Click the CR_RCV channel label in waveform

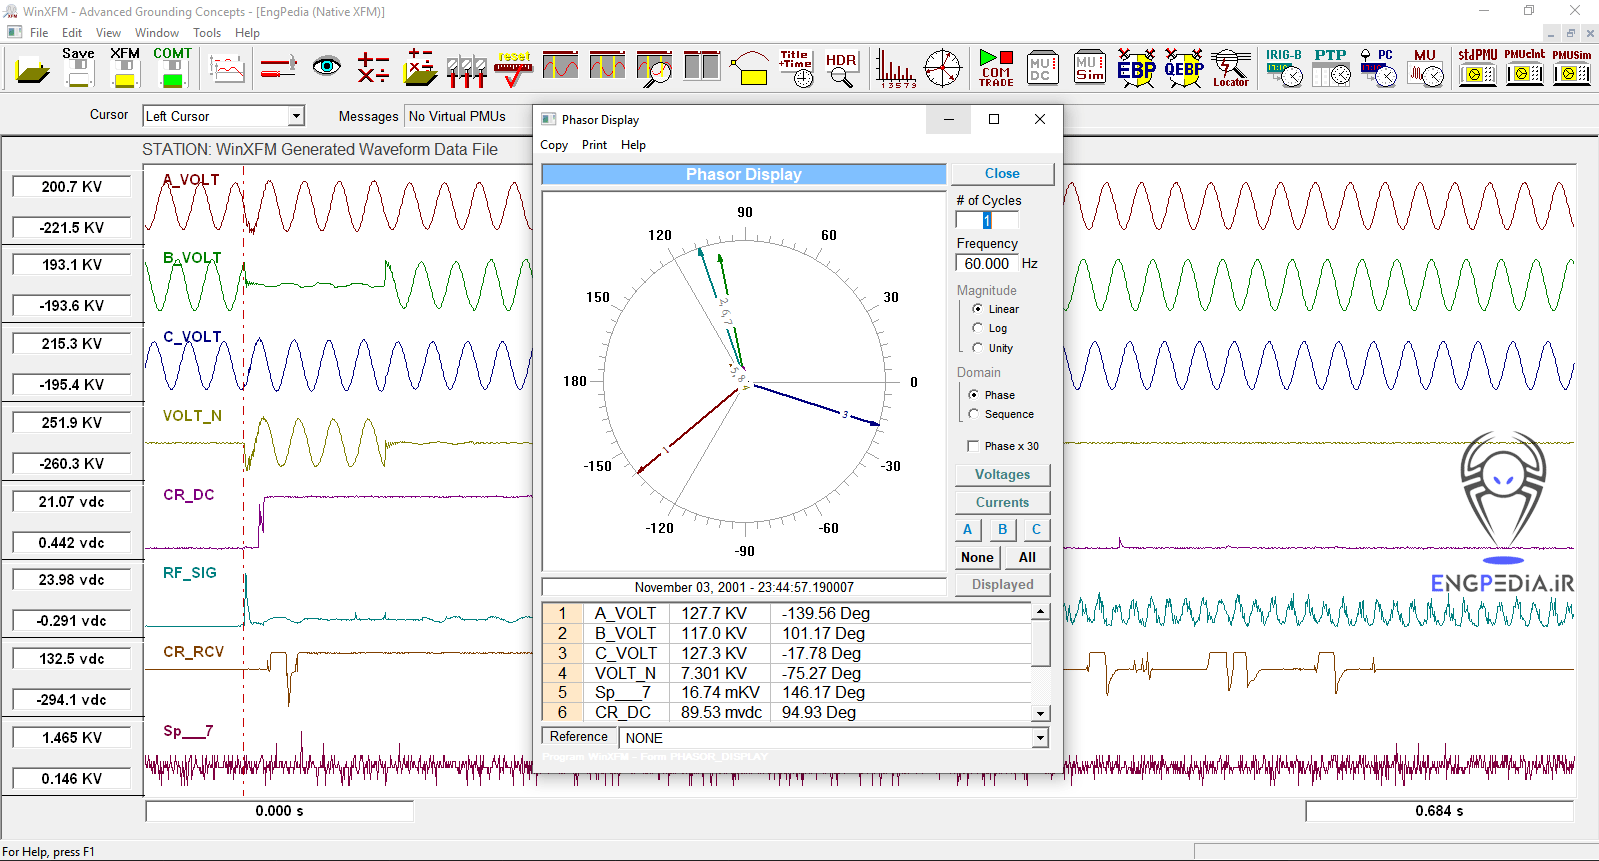[x=194, y=652]
